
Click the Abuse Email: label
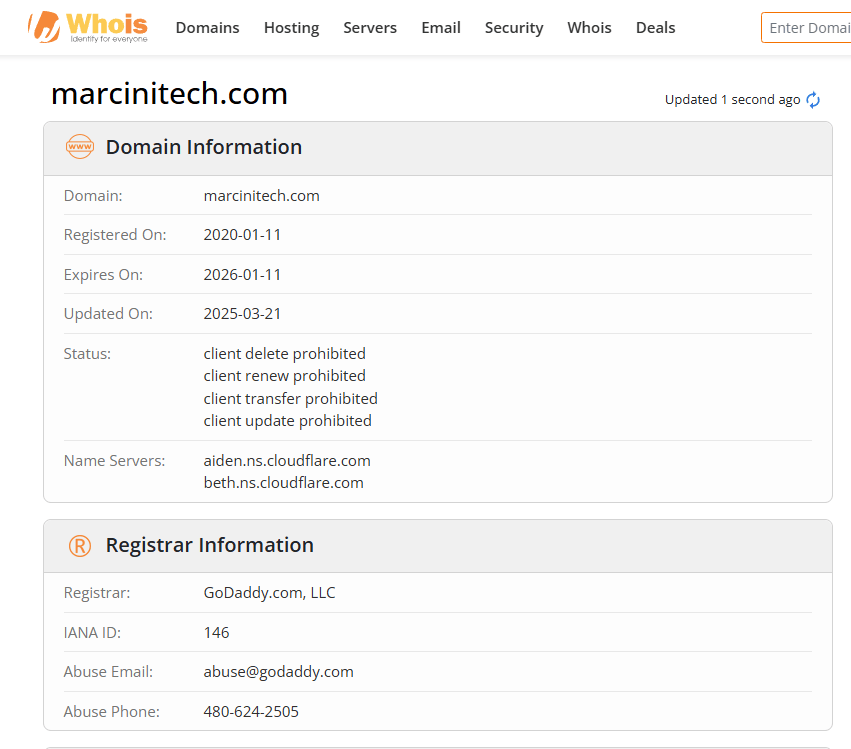(x=108, y=672)
